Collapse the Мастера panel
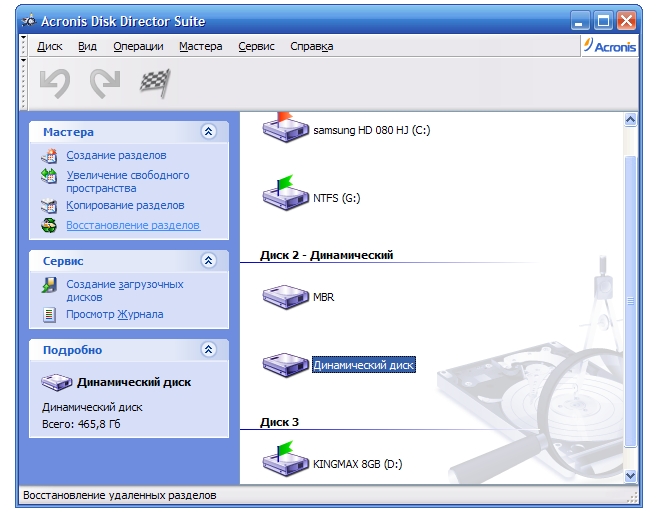 click(208, 131)
